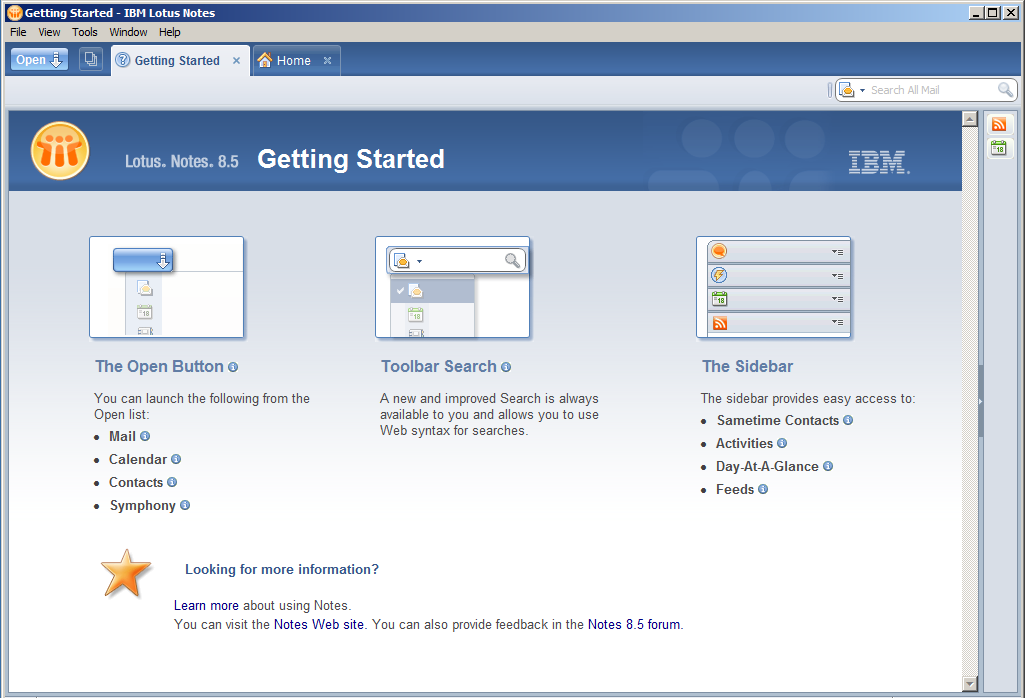1025x698 pixels.
Task: Click the Day-At-A-Glance list item
Action: 767,467
